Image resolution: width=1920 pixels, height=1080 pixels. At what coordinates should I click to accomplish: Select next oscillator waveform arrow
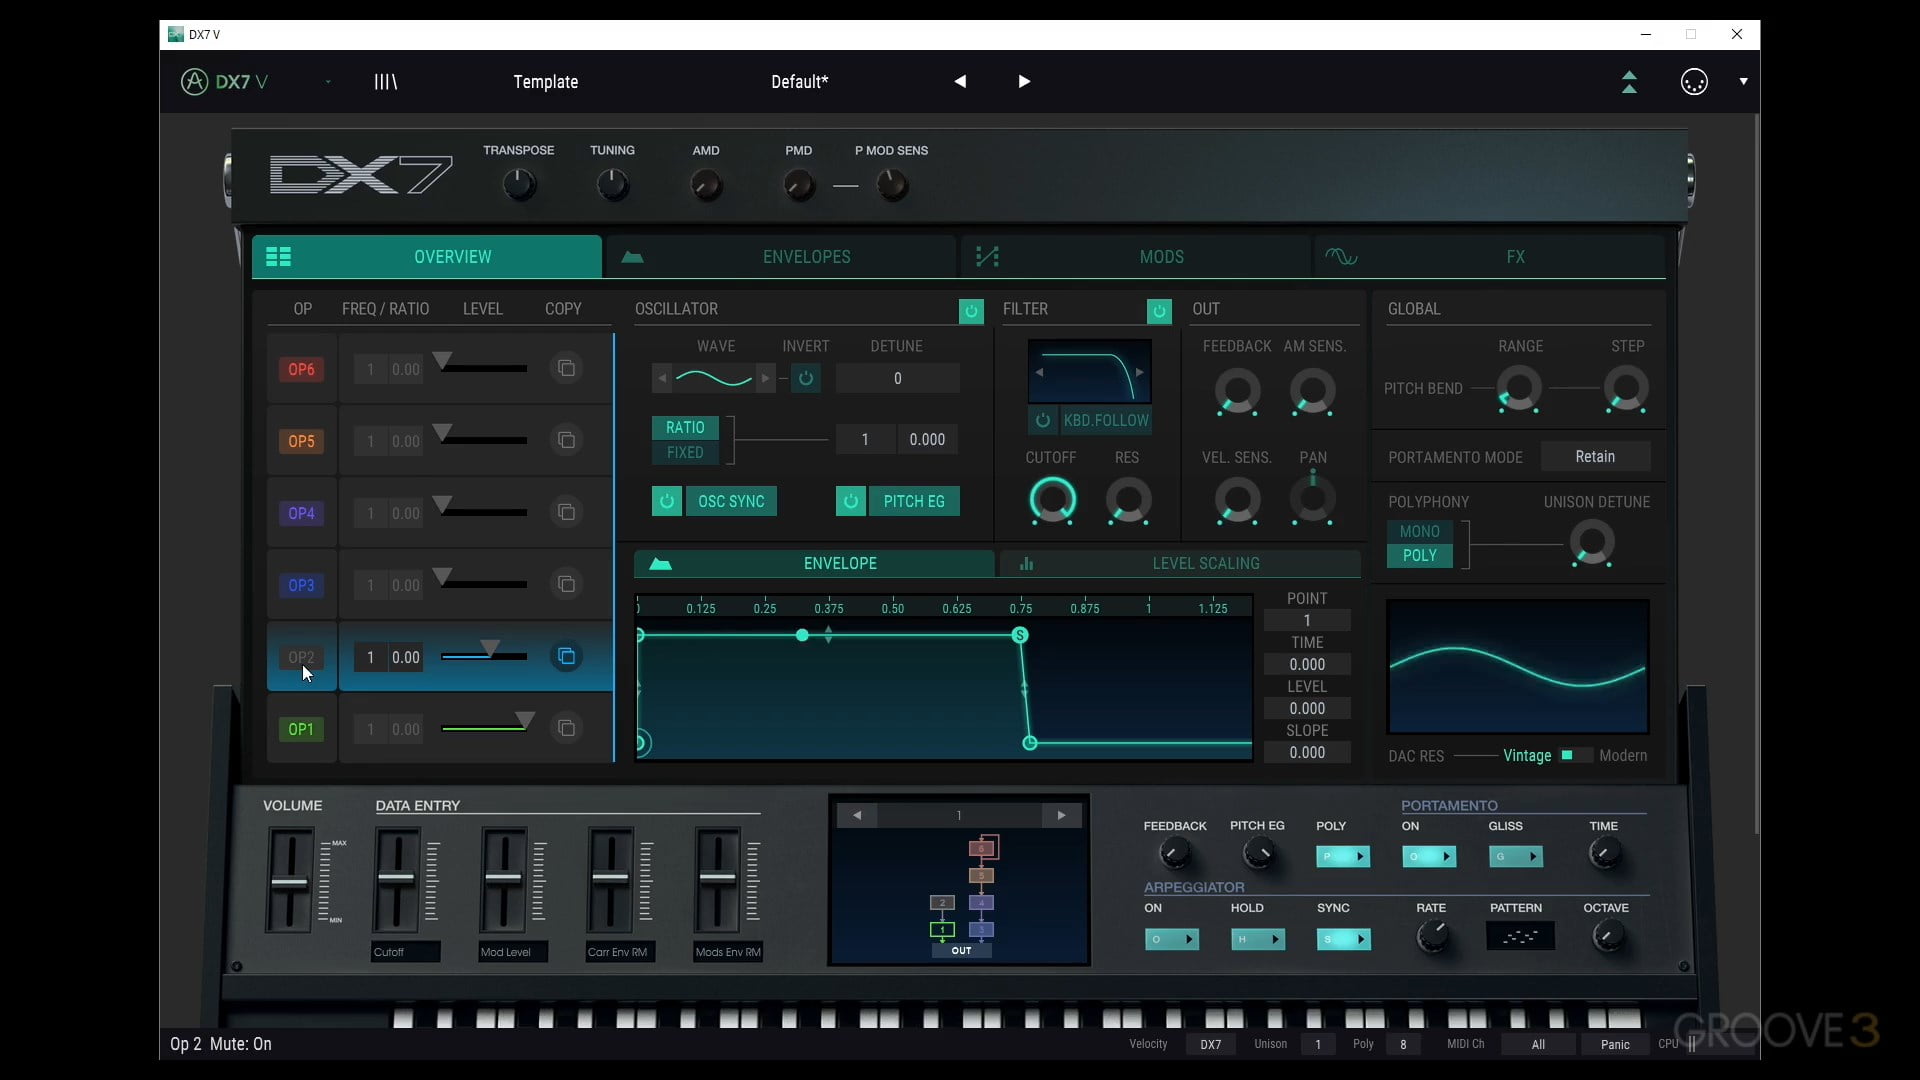click(766, 378)
